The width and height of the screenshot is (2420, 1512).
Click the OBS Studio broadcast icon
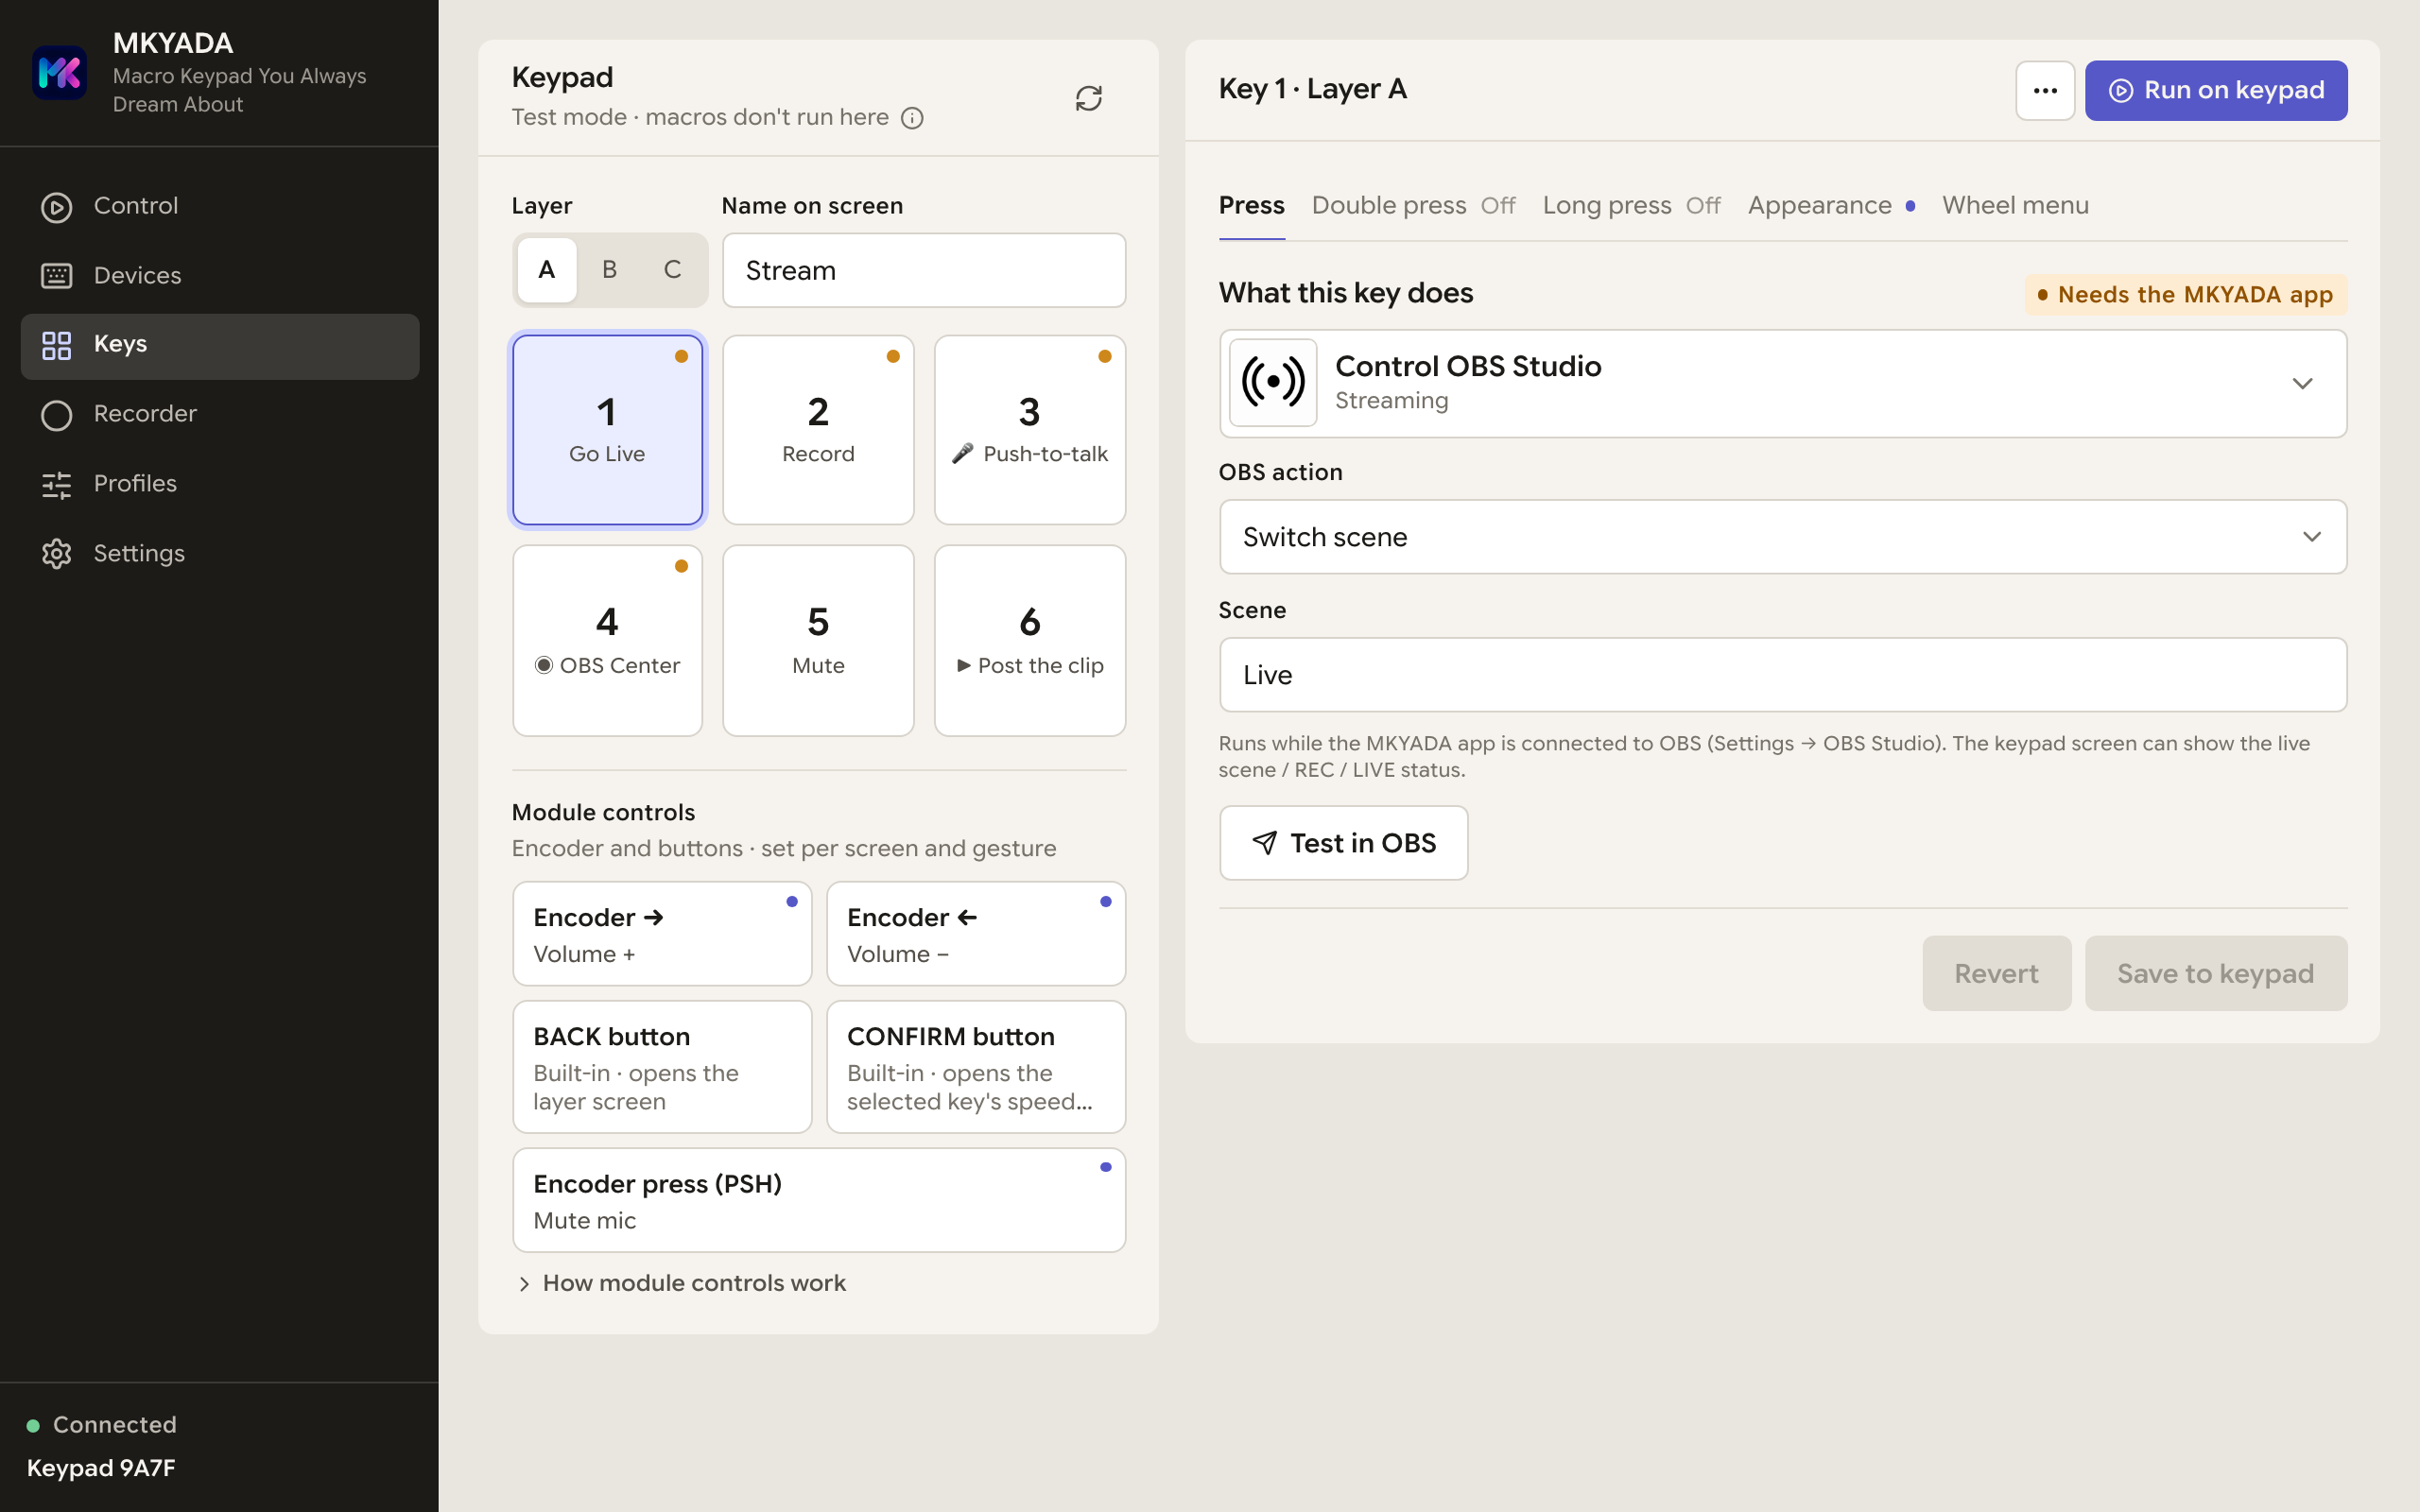coord(1272,382)
